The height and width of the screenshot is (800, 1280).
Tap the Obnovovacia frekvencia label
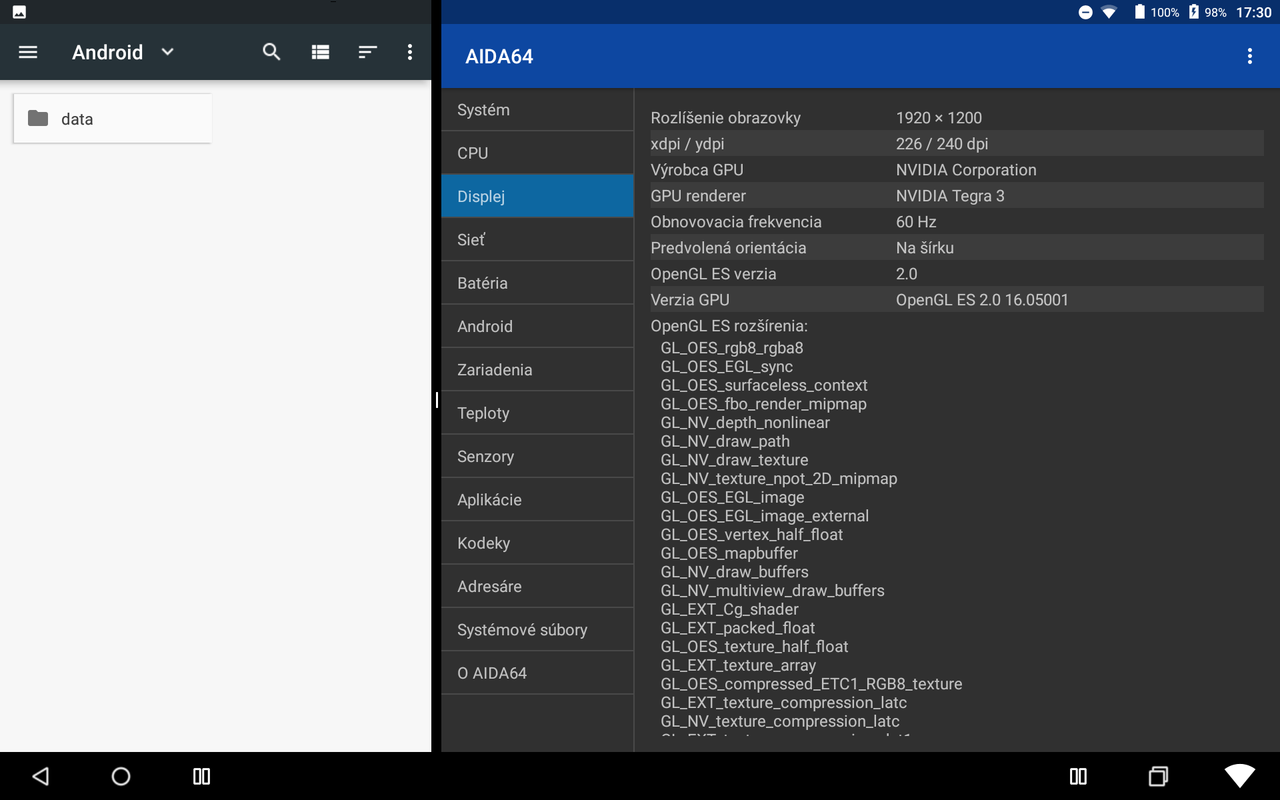[x=736, y=222]
